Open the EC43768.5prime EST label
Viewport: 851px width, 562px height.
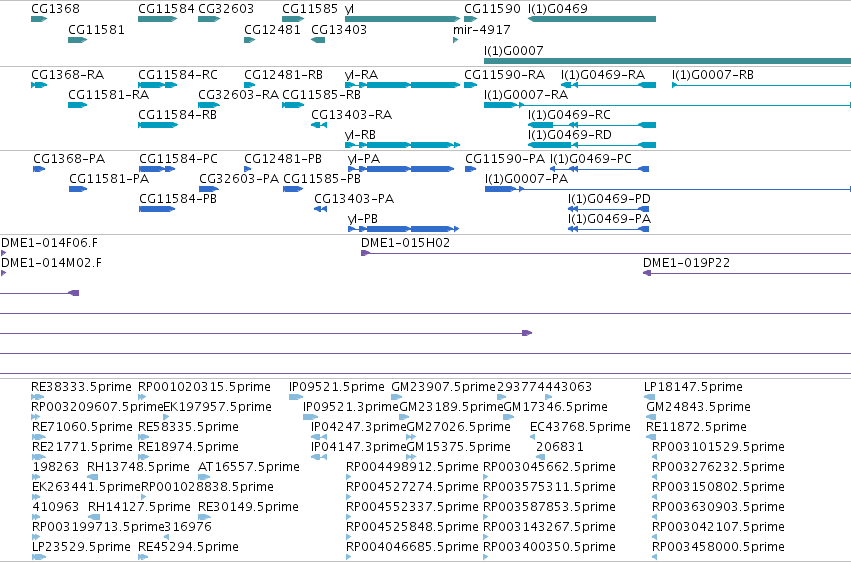[x=580, y=427]
